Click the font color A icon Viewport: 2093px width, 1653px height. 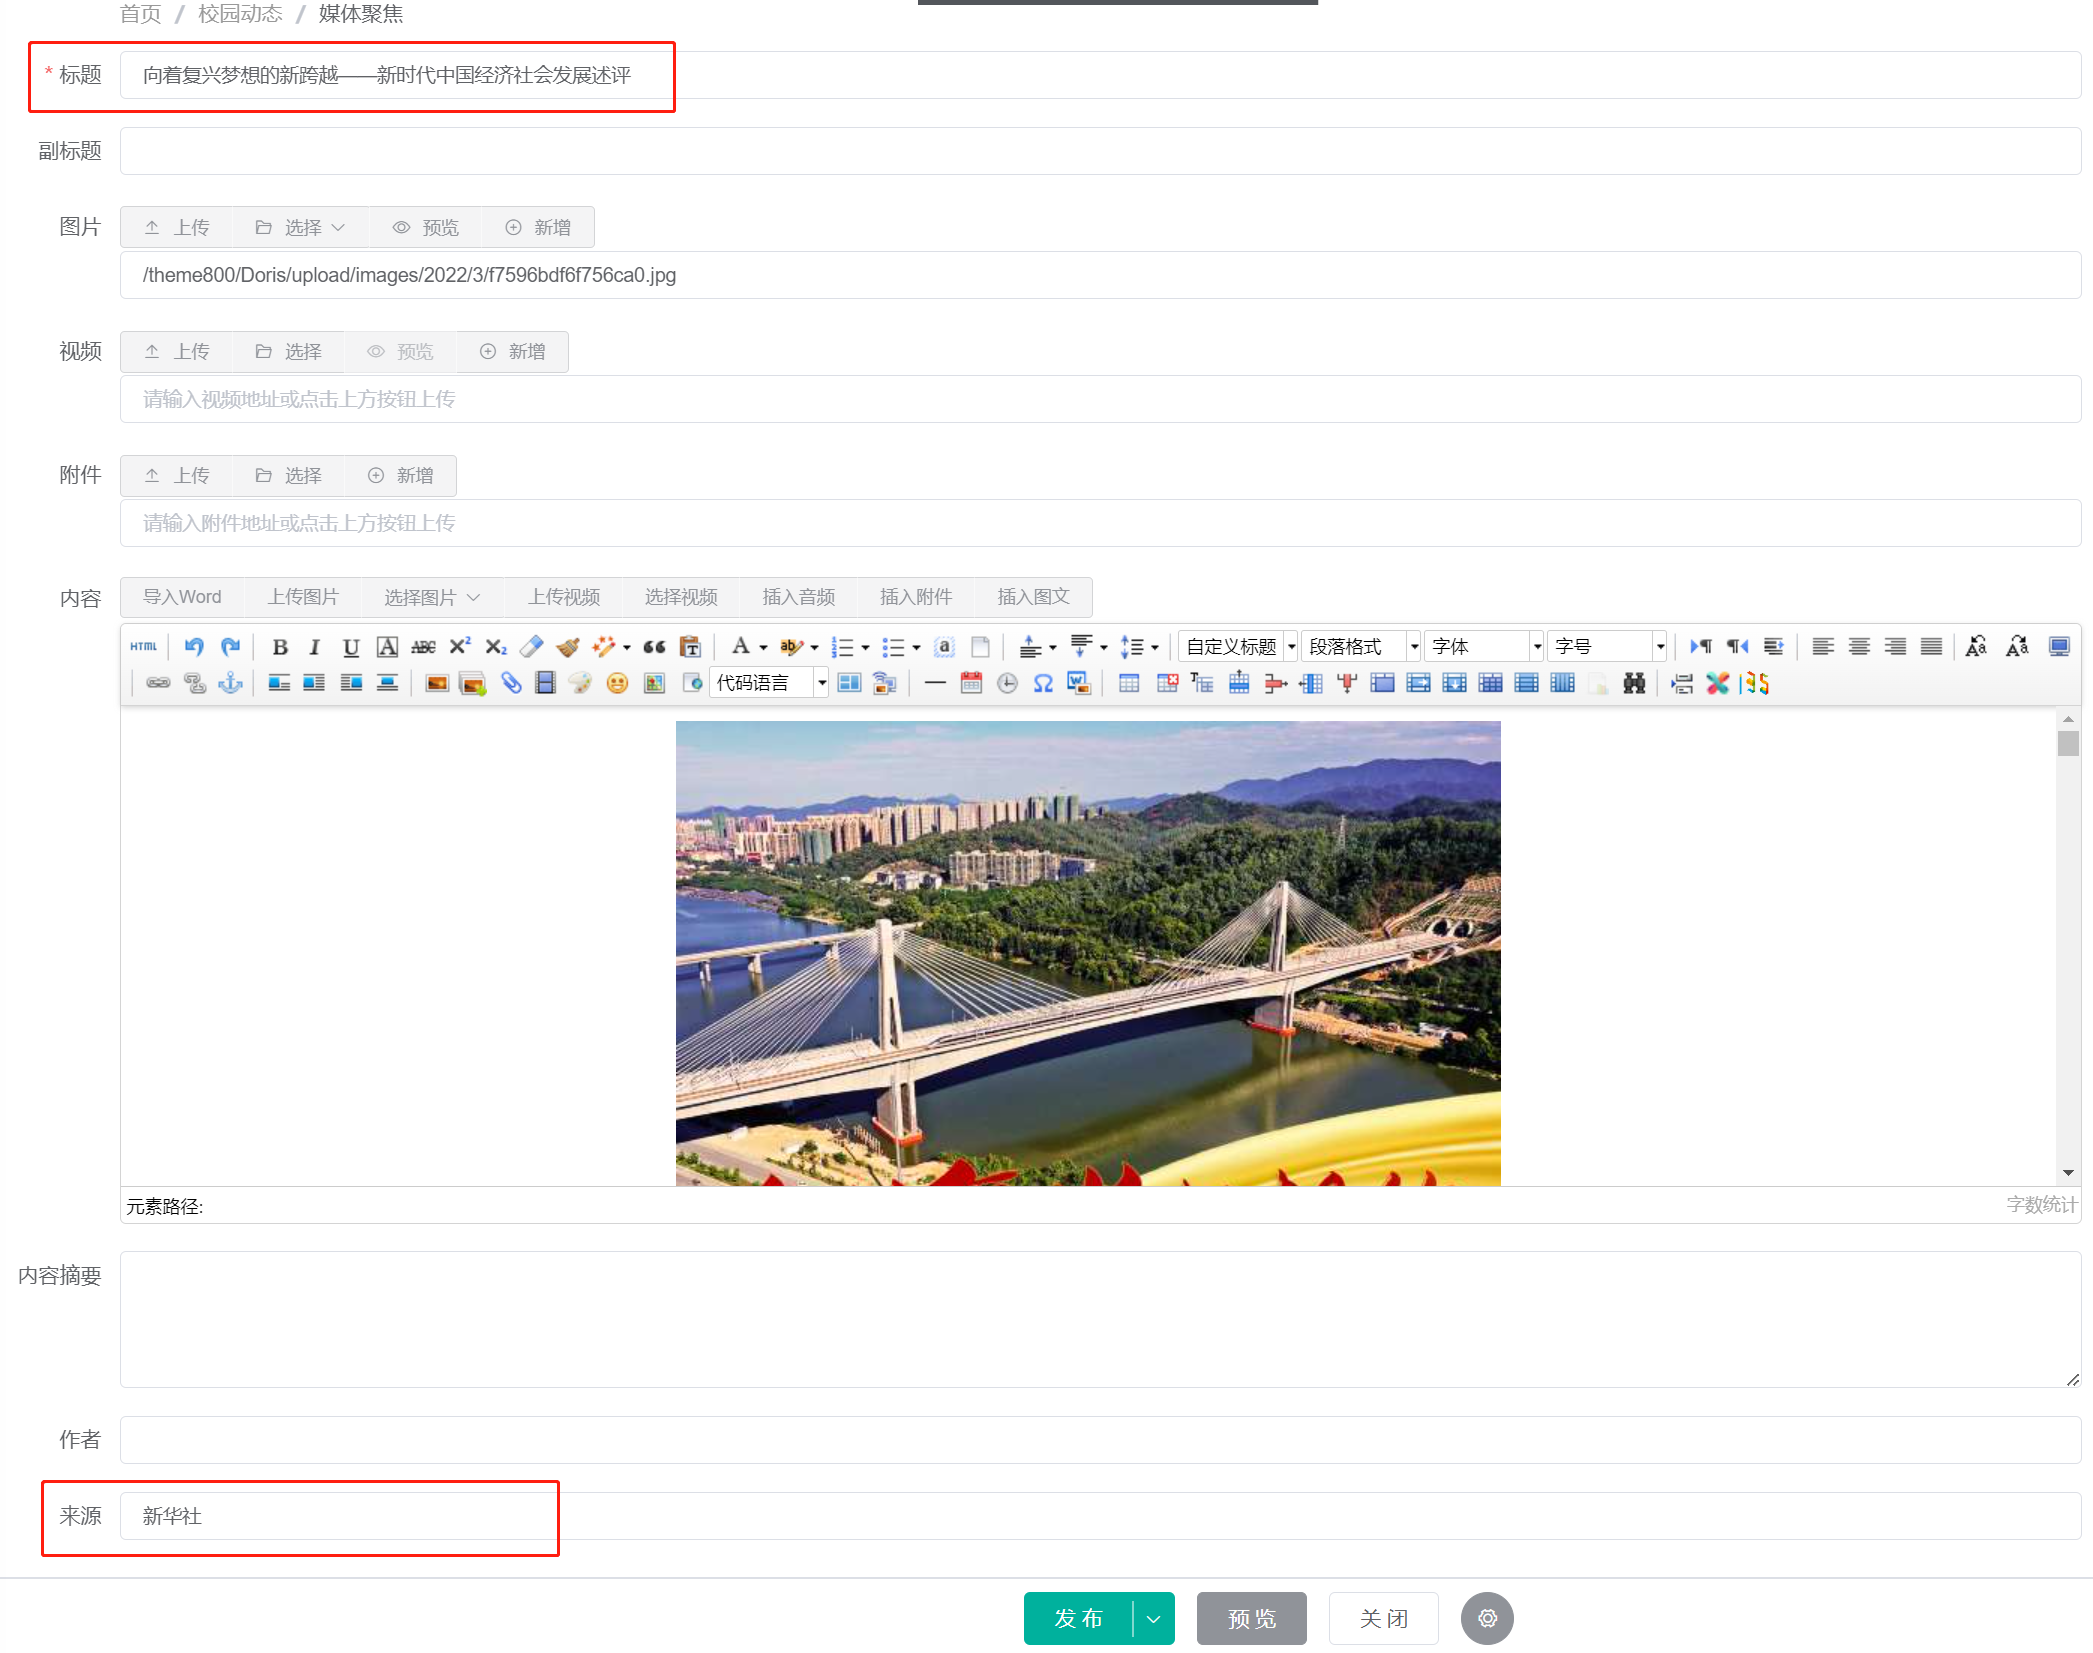click(740, 647)
